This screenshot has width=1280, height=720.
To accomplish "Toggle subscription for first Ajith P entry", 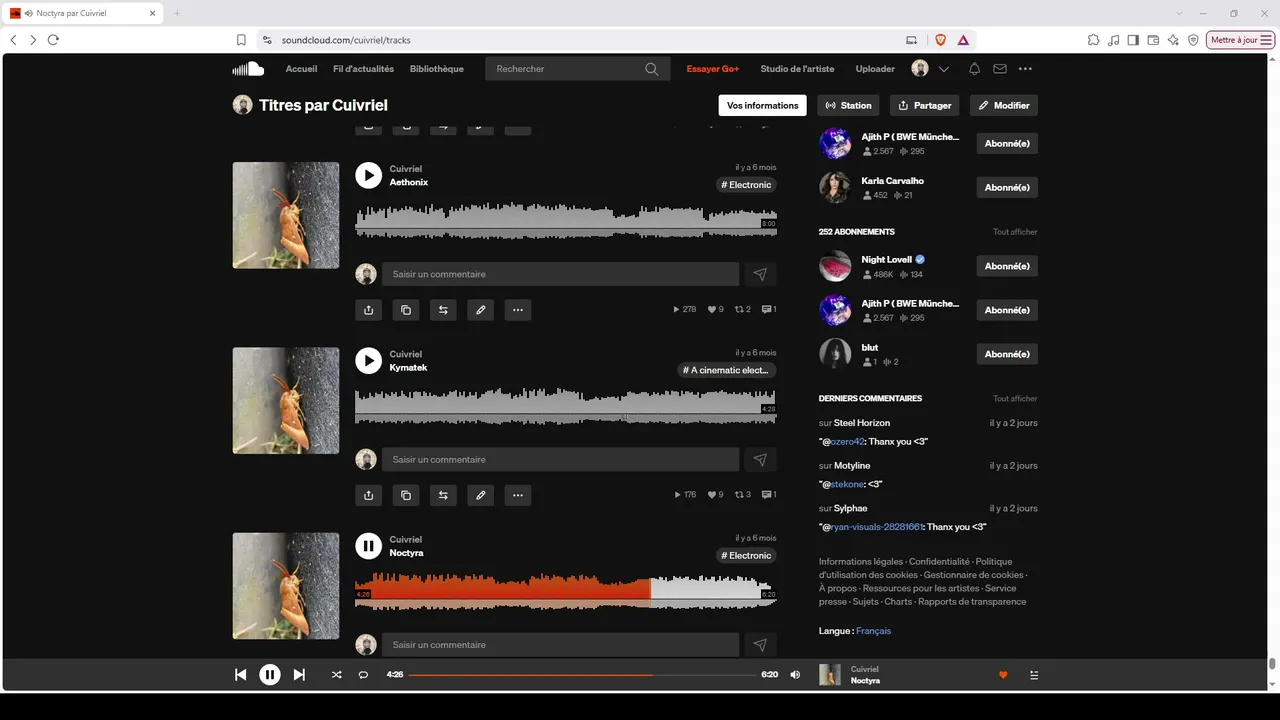I will [x=1007, y=143].
